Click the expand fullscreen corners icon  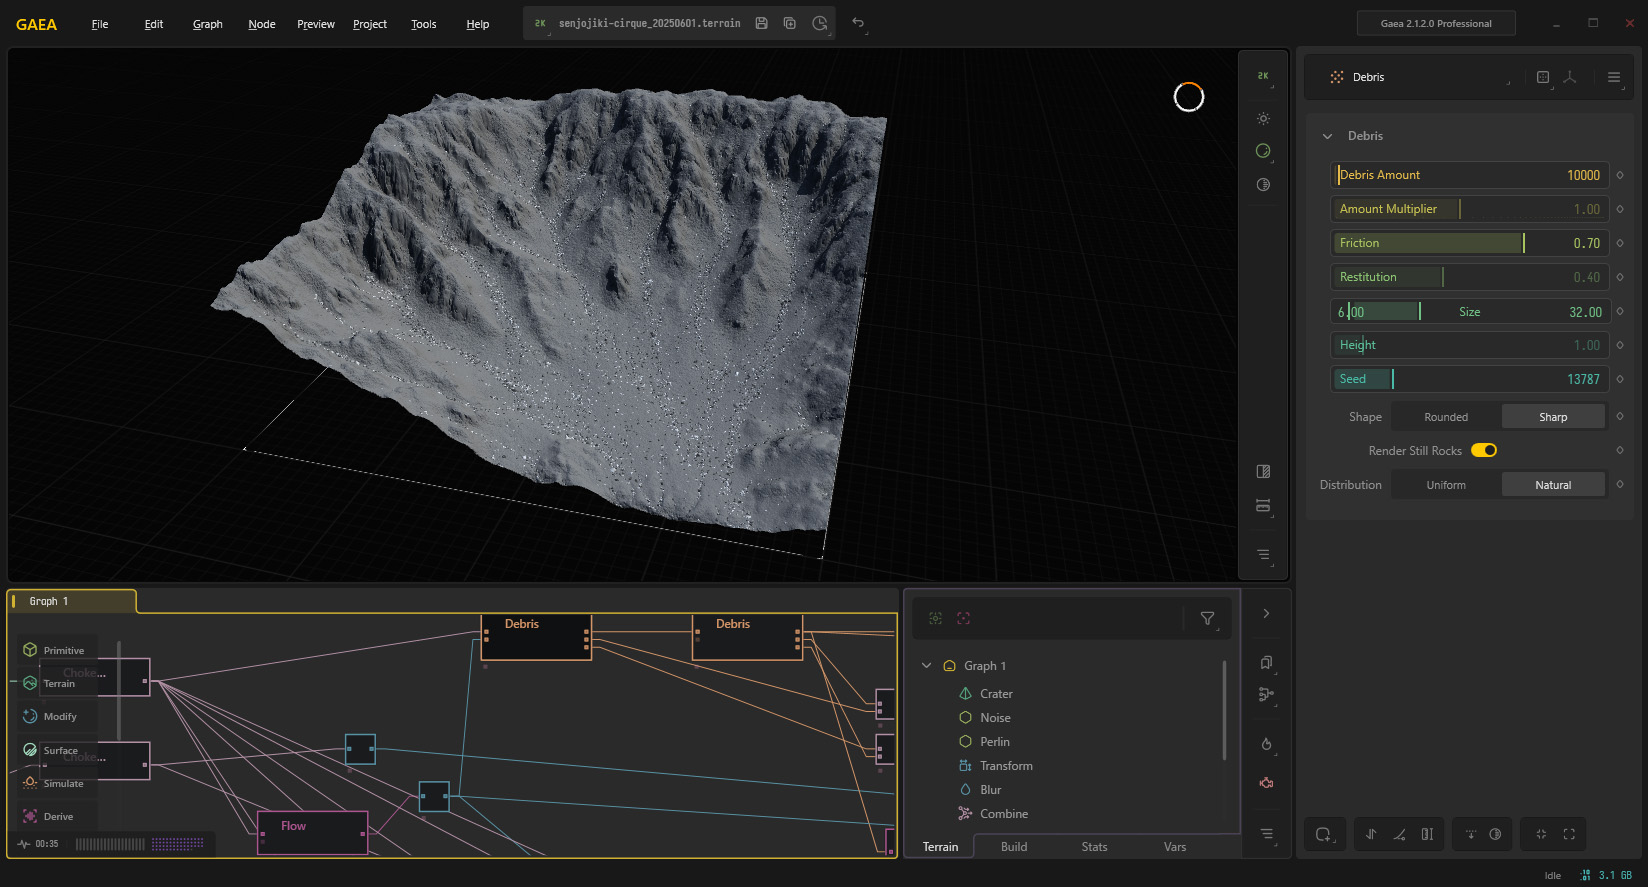coord(1569,834)
